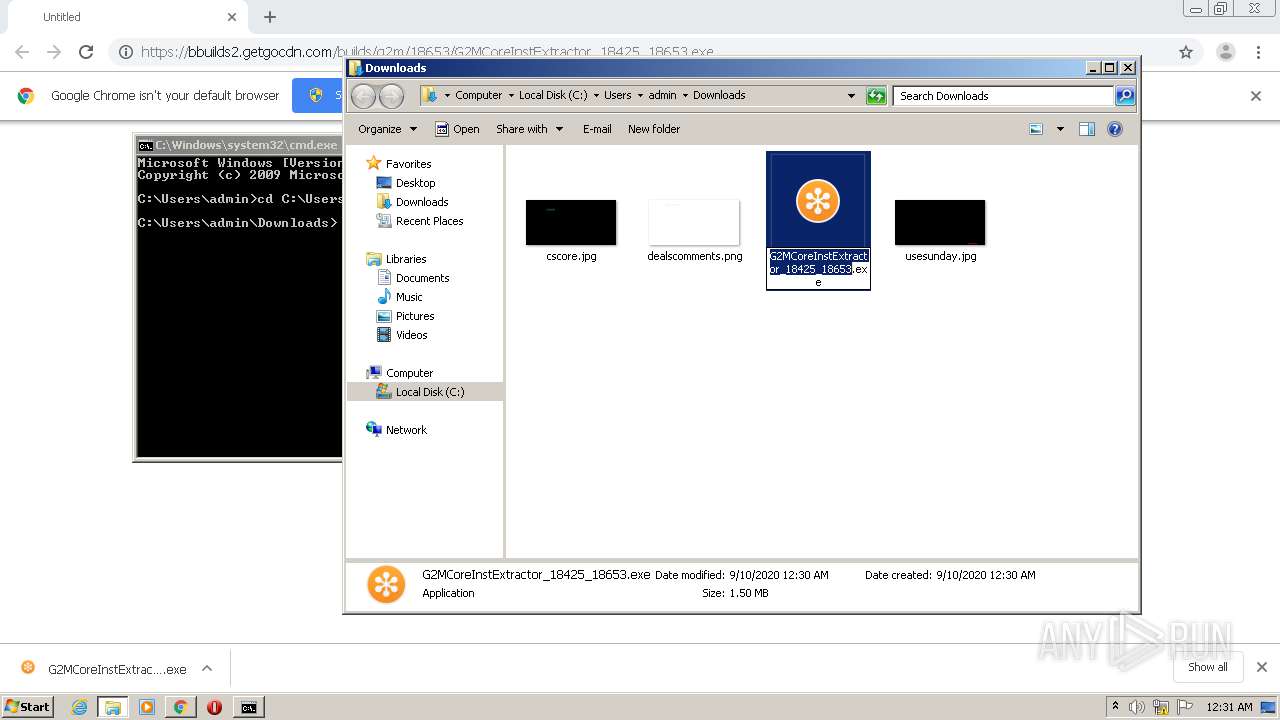The height and width of the screenshot is (720, 1280).
Task: Open Chrome three-dot menu
Action: (1258, 52)
